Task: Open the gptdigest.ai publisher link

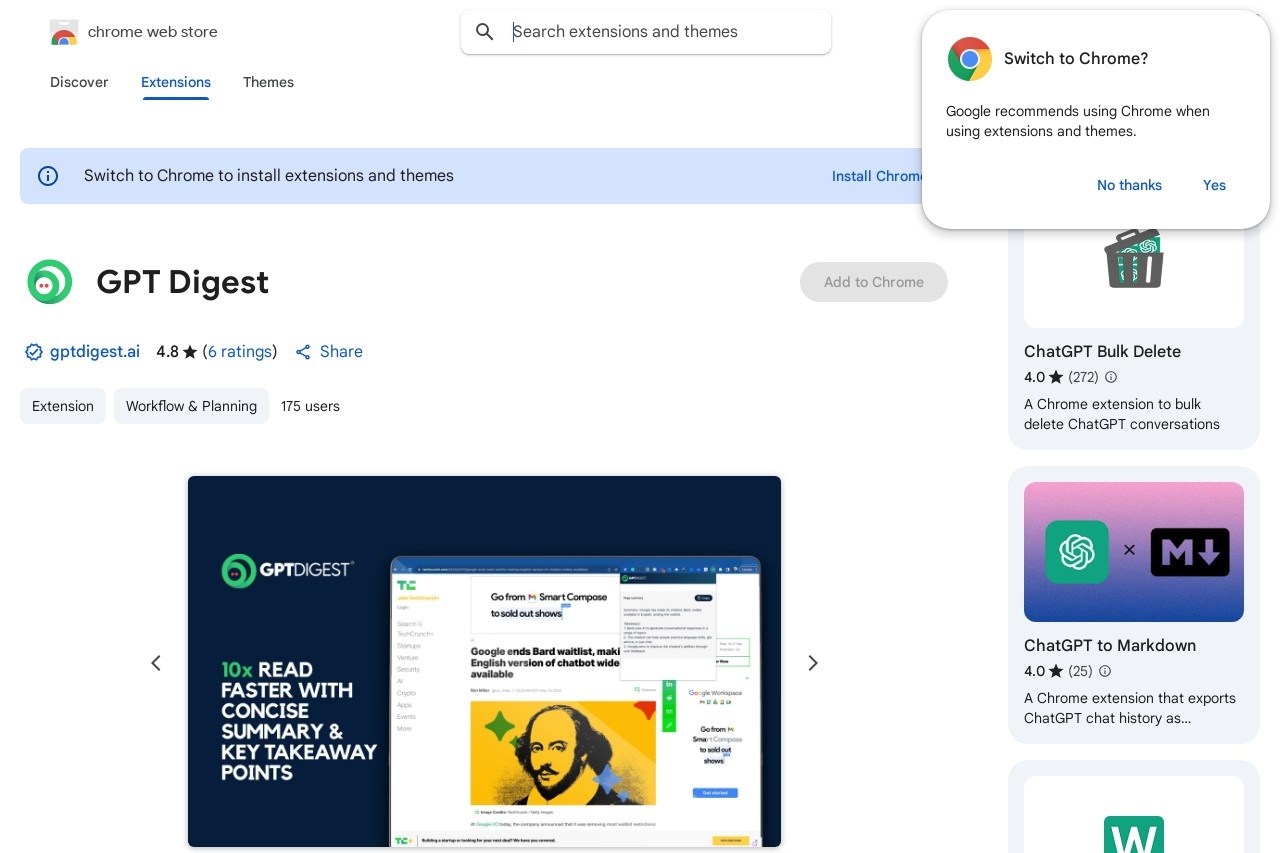Action: [95, 352]
